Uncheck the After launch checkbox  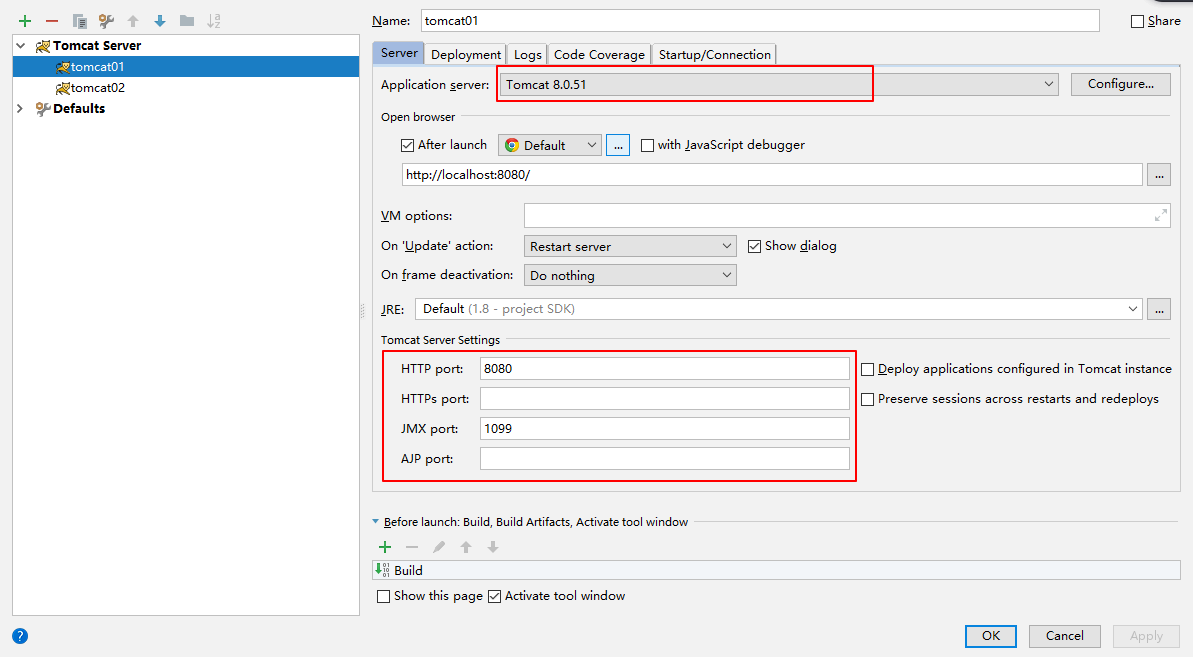pos(407,145)
